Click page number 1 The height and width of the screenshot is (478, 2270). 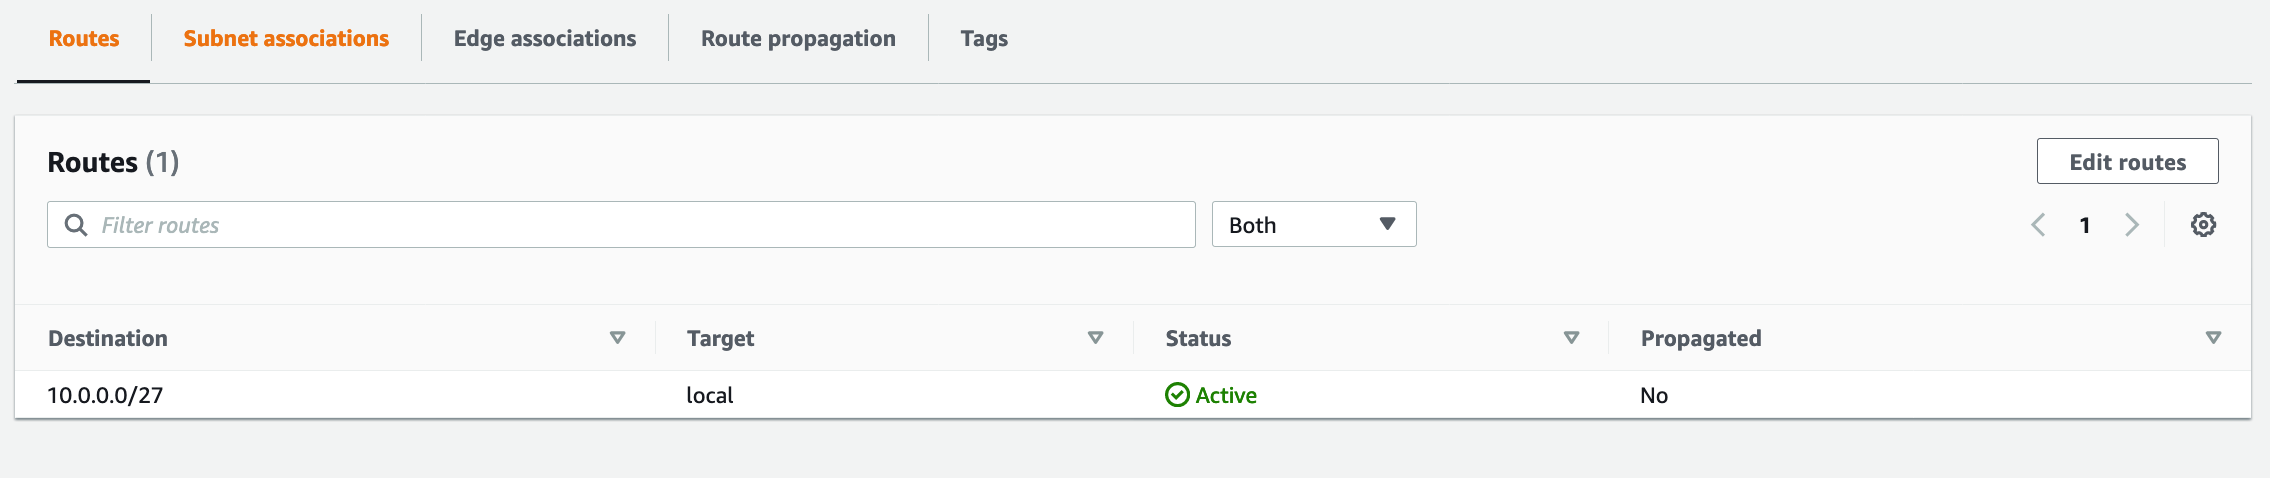(x=2085, y=225)
